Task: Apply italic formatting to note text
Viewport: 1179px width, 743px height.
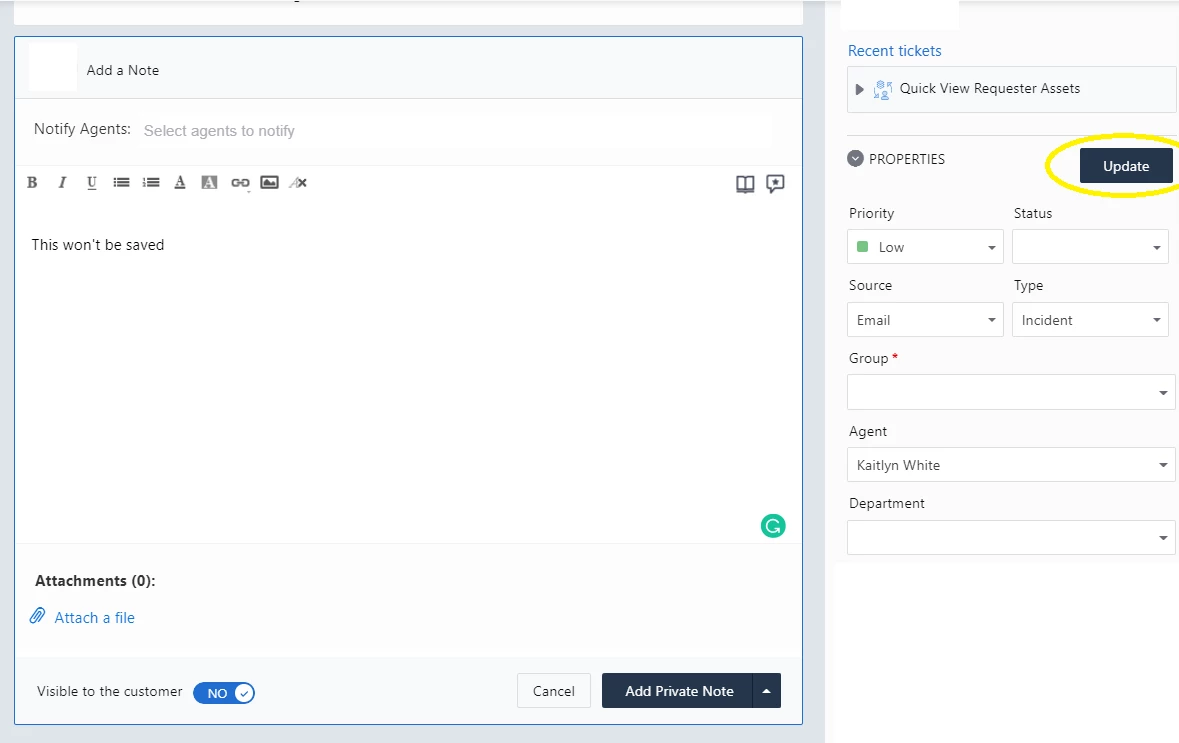Action: pyautogui.click(x=62, y=183)
